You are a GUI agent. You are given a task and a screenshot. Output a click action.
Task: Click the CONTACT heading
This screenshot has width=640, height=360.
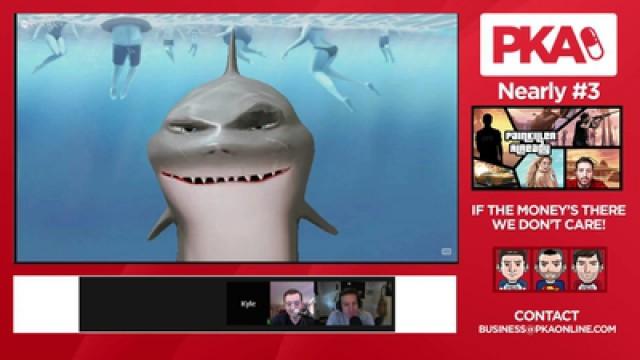pos(547,316)
